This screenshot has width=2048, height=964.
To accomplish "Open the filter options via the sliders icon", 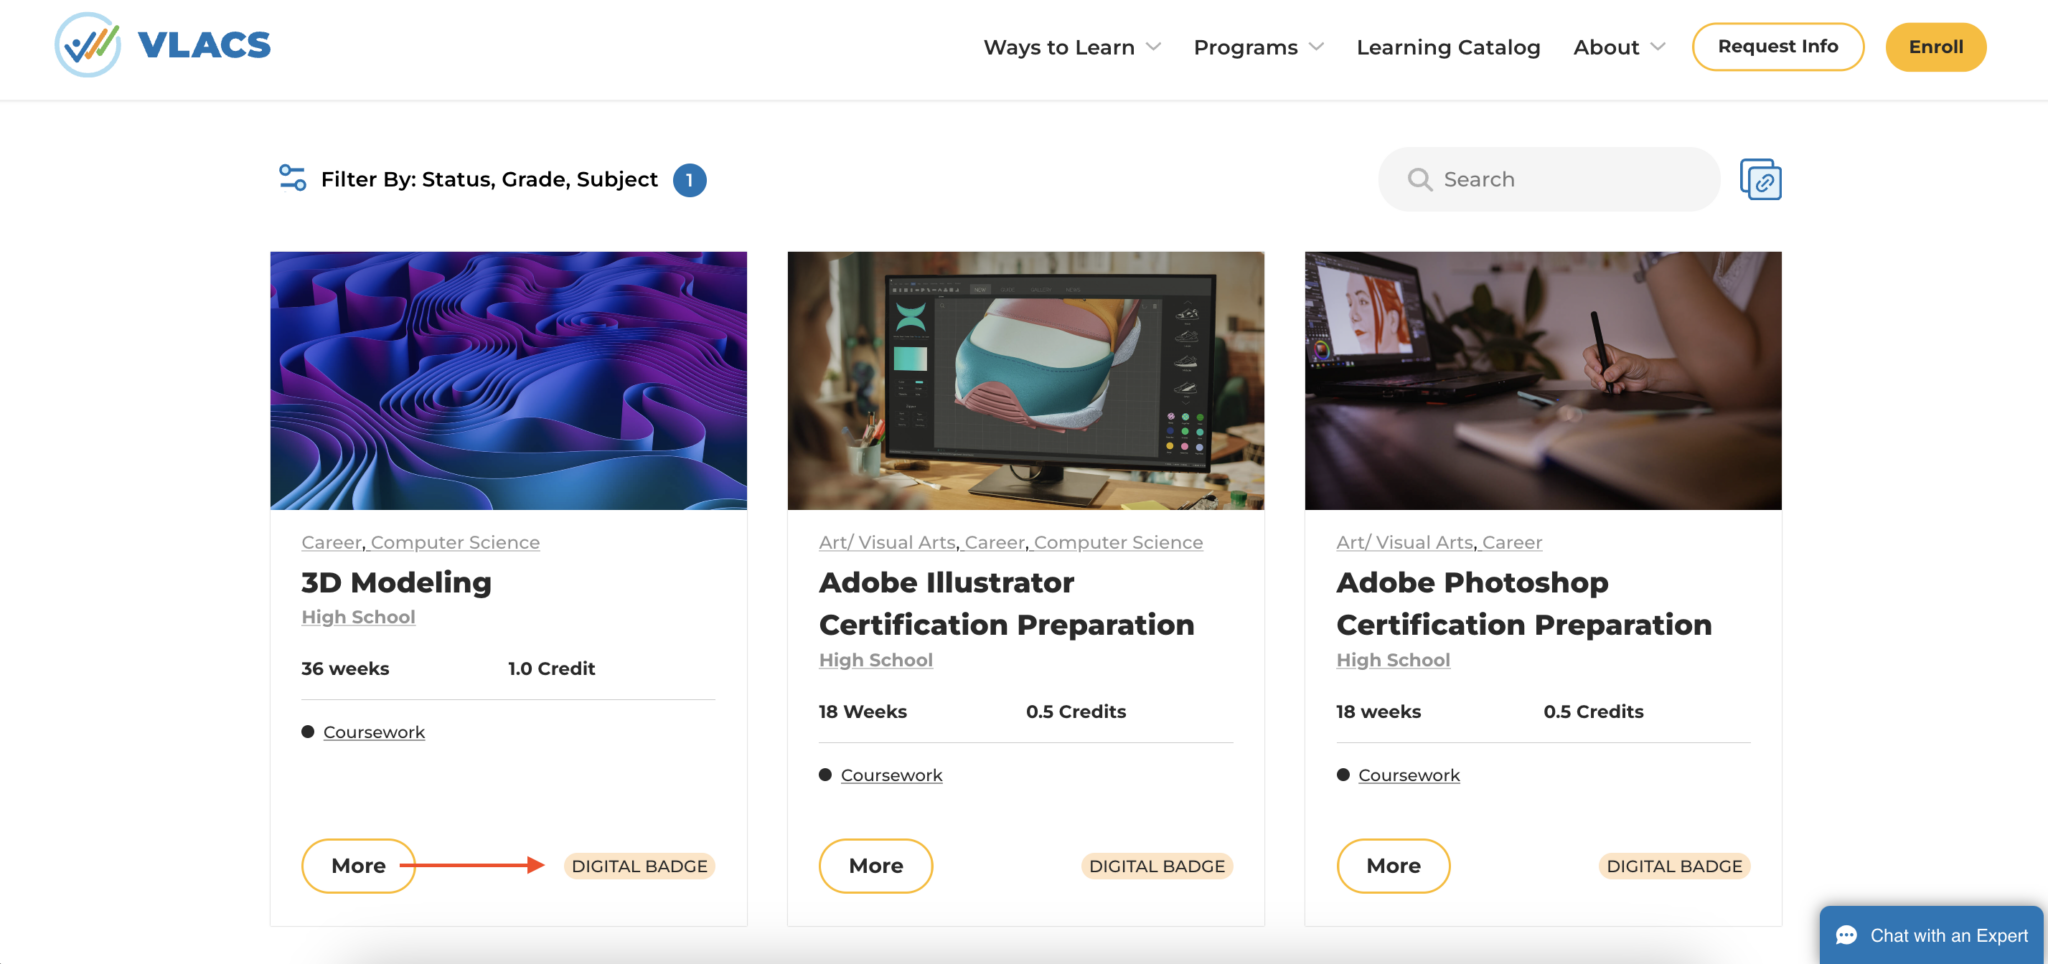I will 291,179.
